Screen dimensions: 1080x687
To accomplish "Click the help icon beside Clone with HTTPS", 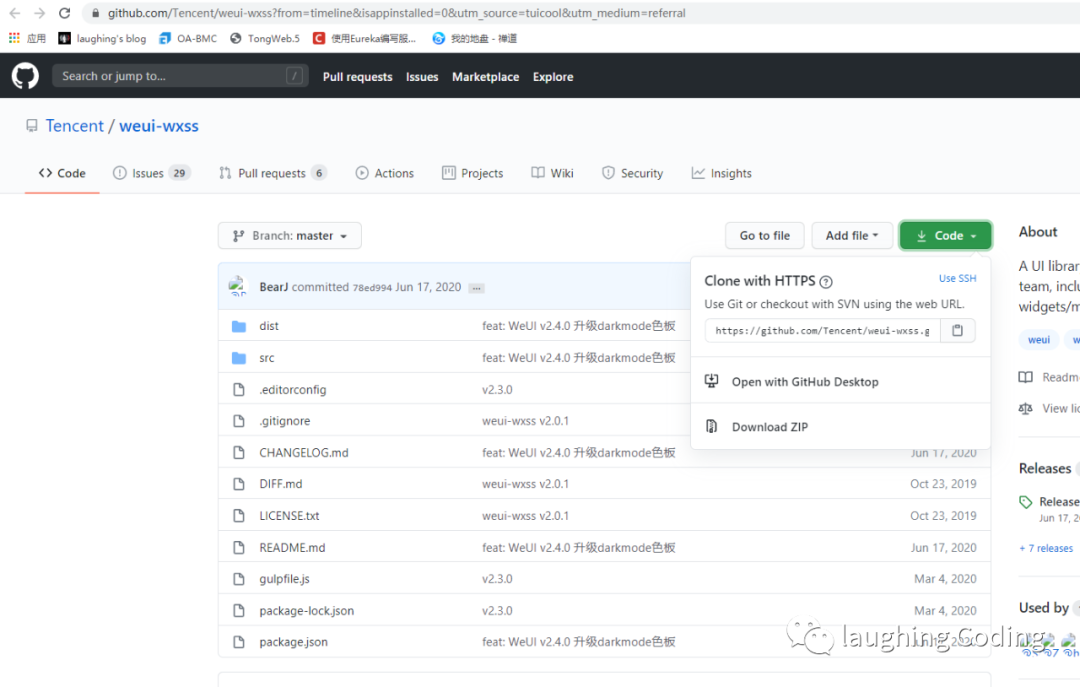I will [x=826, y=282].
